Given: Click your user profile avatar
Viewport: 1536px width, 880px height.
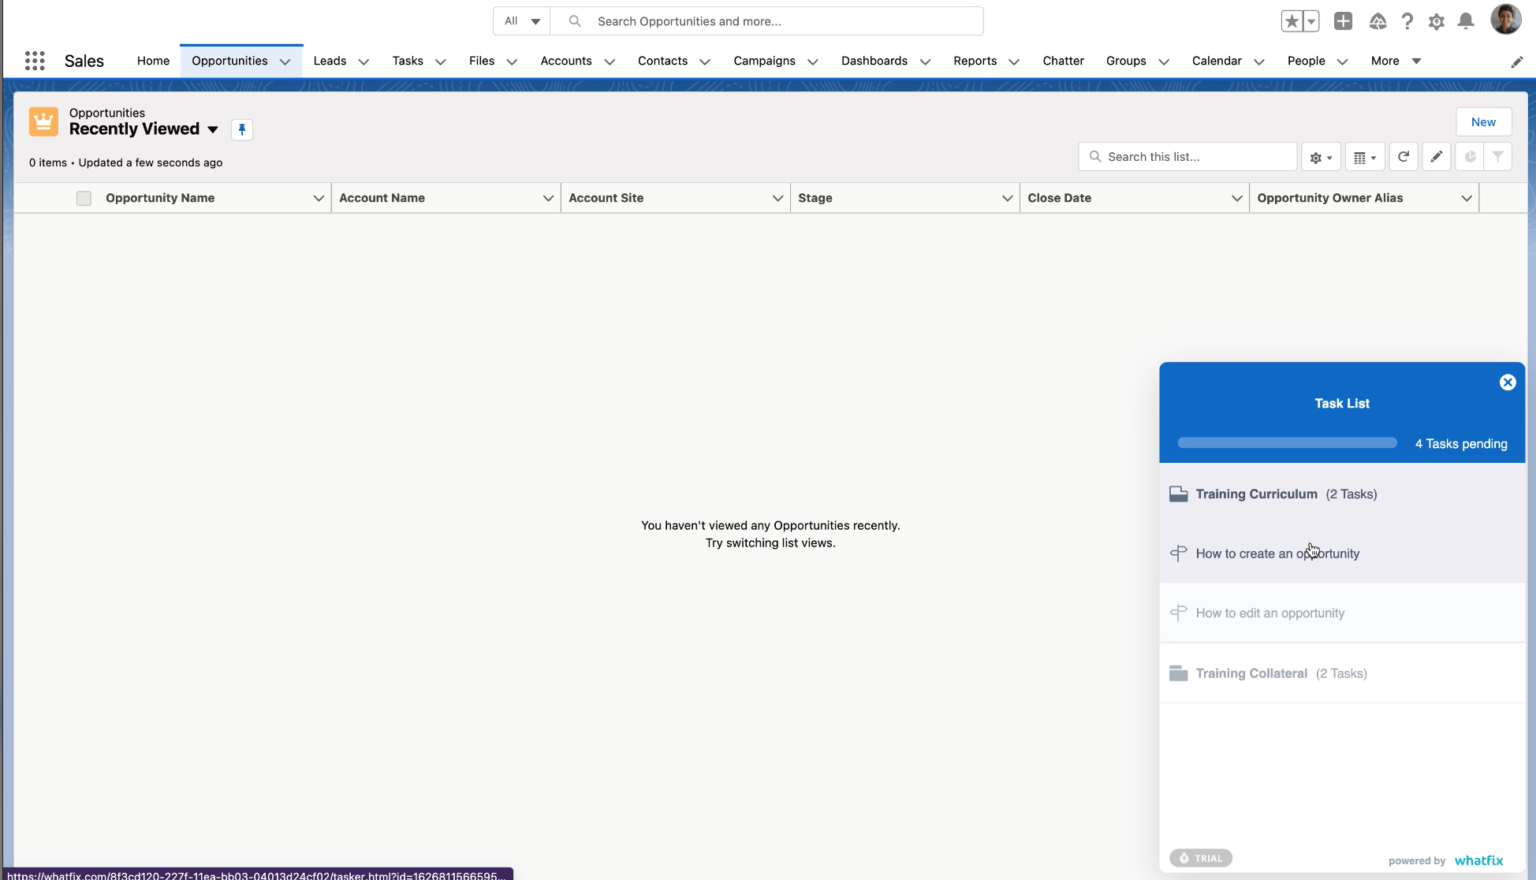Looking at the screenshot, I should 1506,19.
